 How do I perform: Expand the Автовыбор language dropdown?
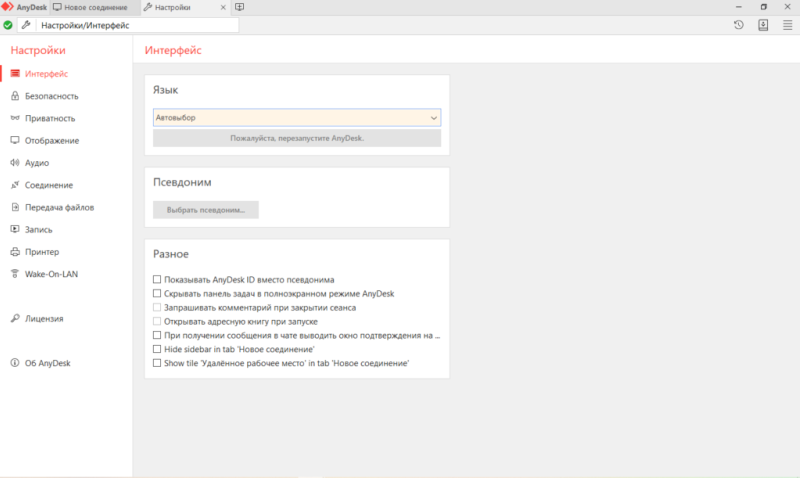pyautogui.click(x=297, y=117)
